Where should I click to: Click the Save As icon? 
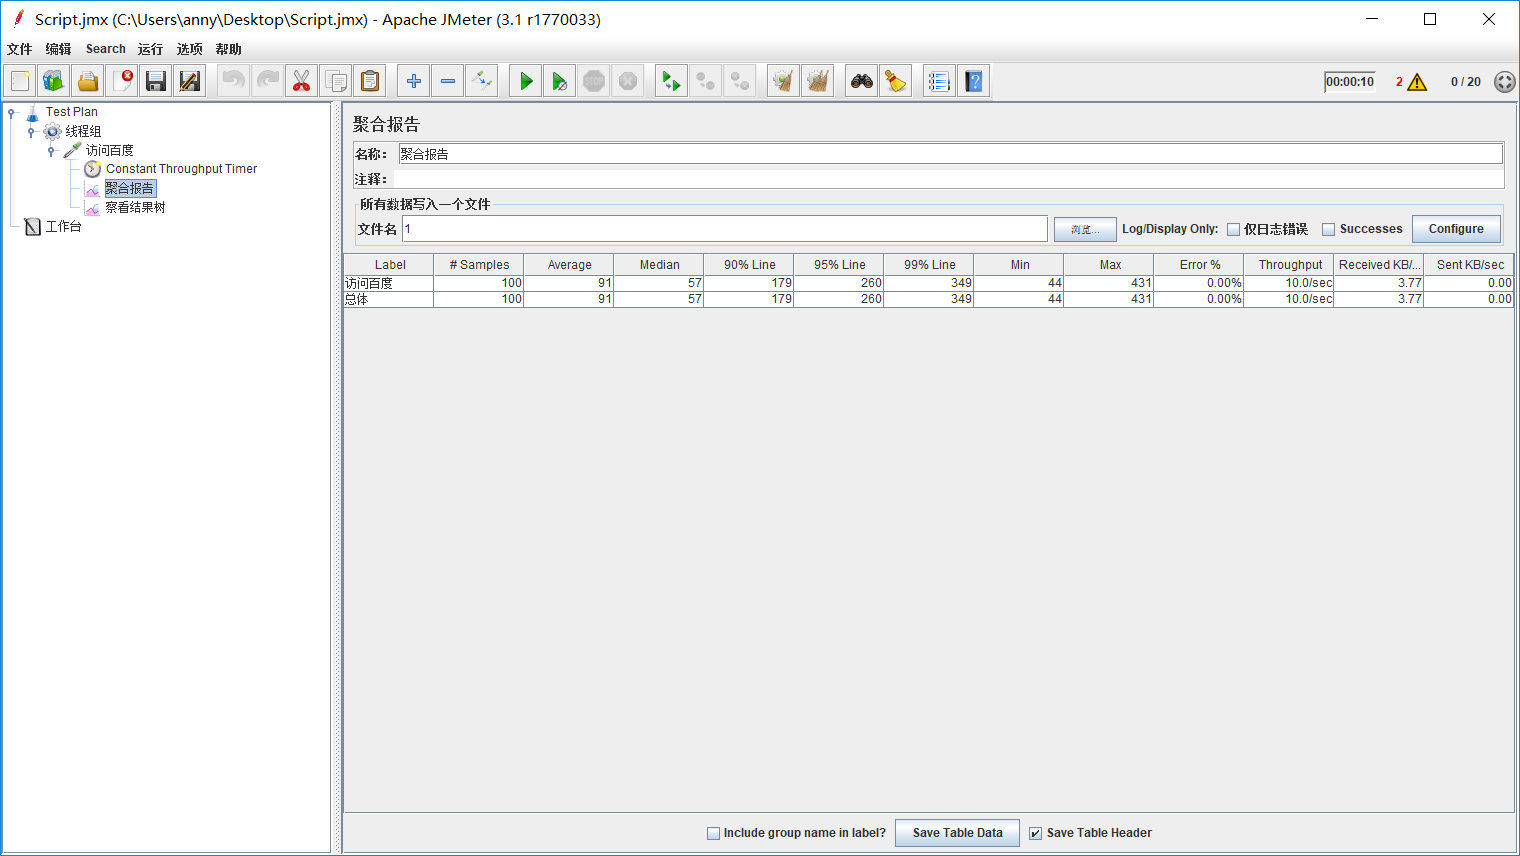189,81
